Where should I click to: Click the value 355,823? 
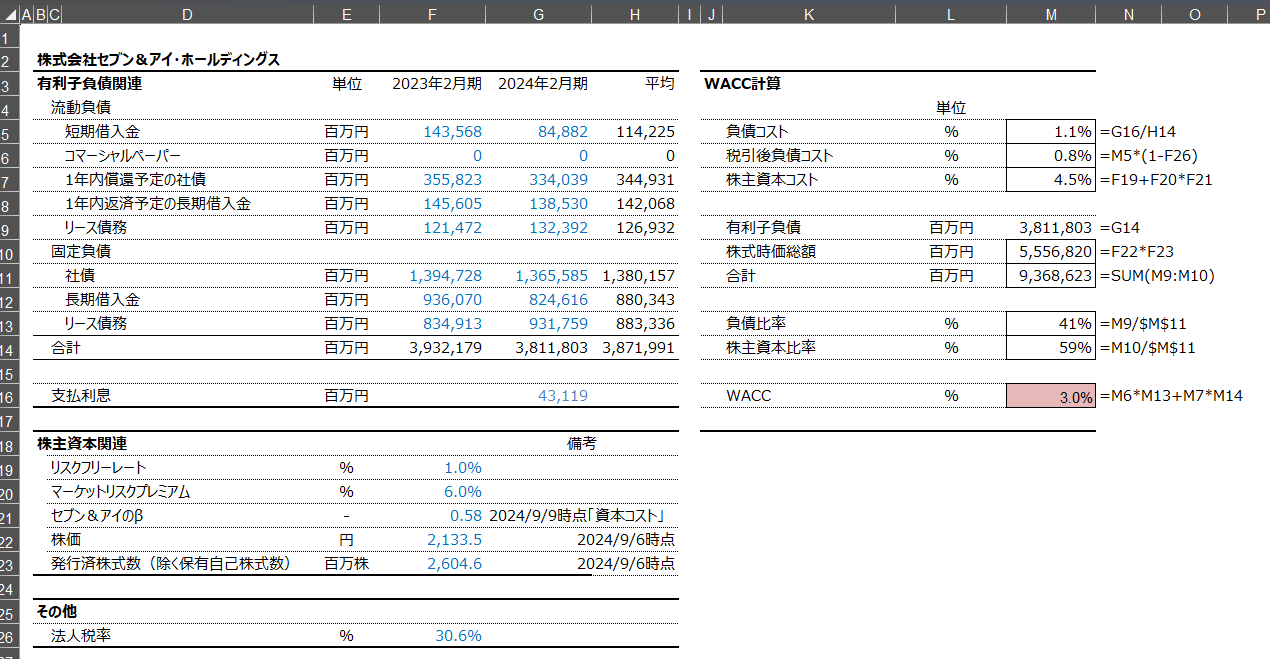click(453, 180)
